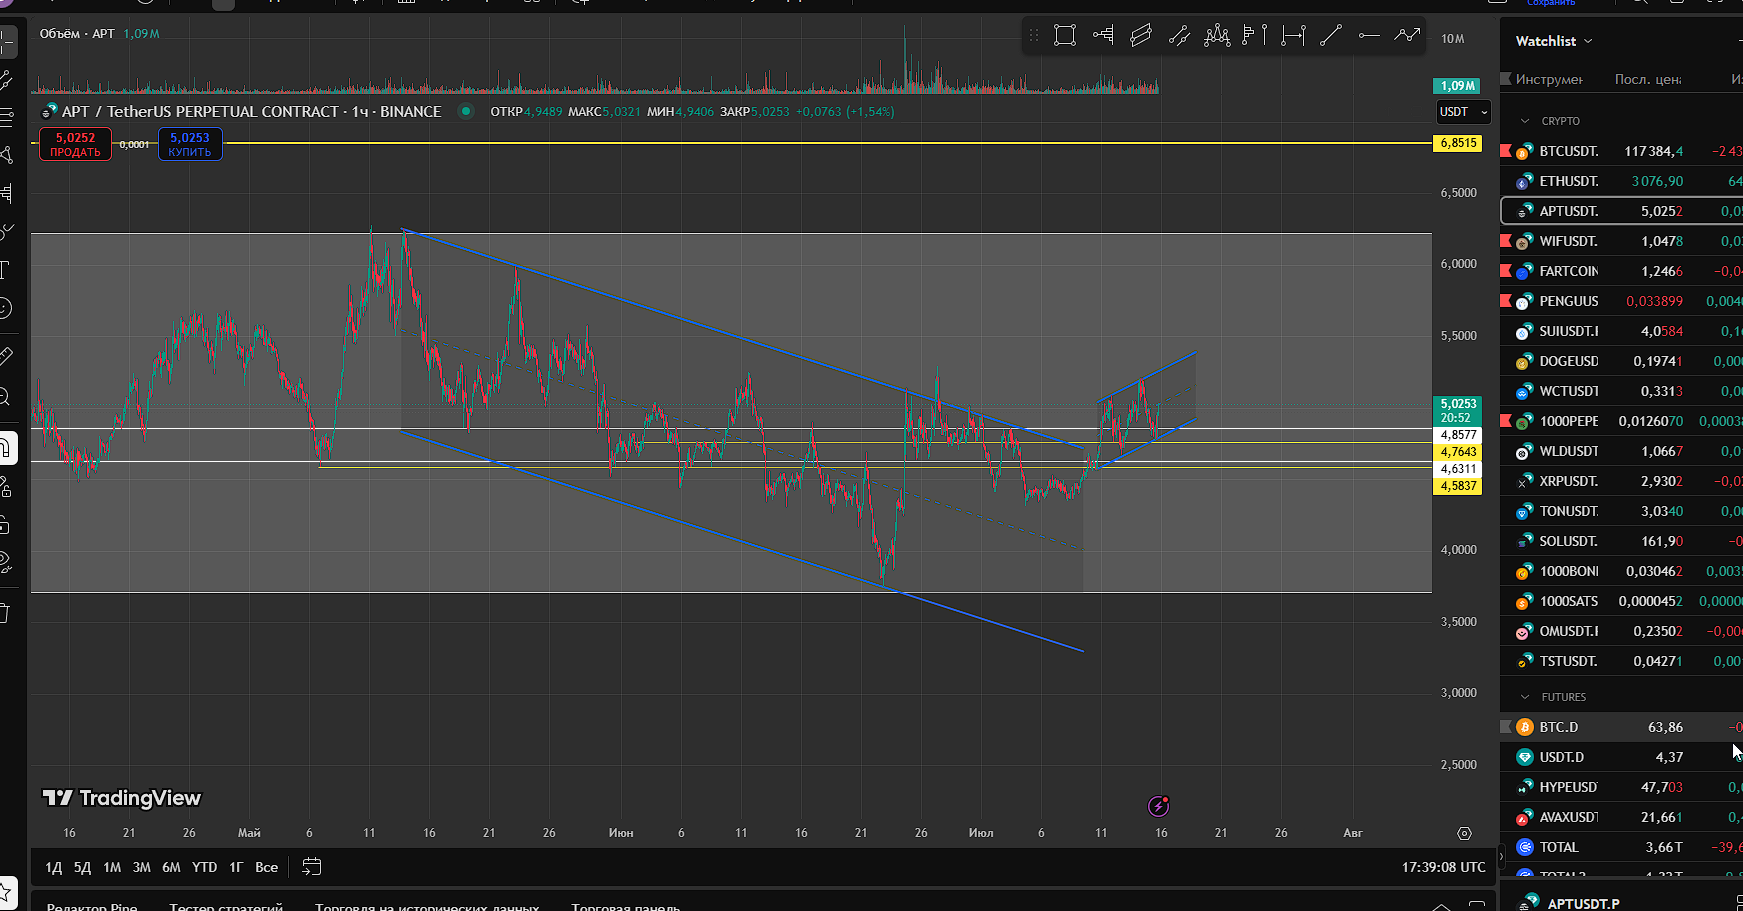Toggle the red flag on WIFUSDT row

point(1506,241)
